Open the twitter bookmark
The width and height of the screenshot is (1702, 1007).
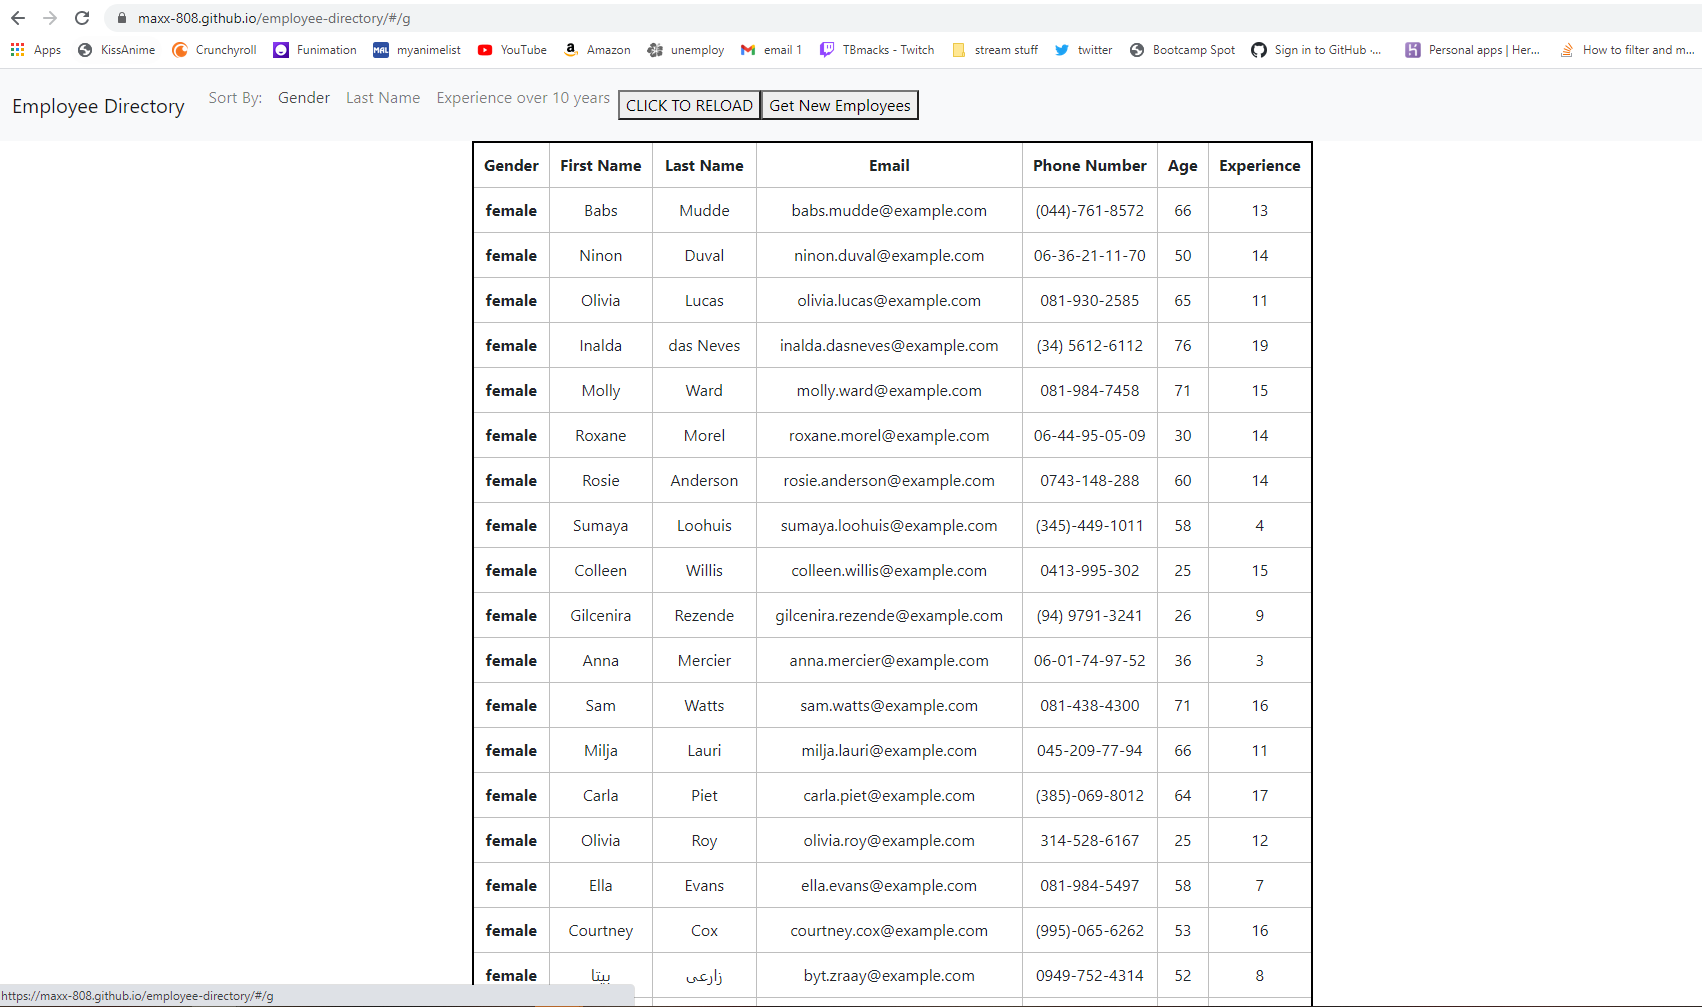click(1083, 50)
